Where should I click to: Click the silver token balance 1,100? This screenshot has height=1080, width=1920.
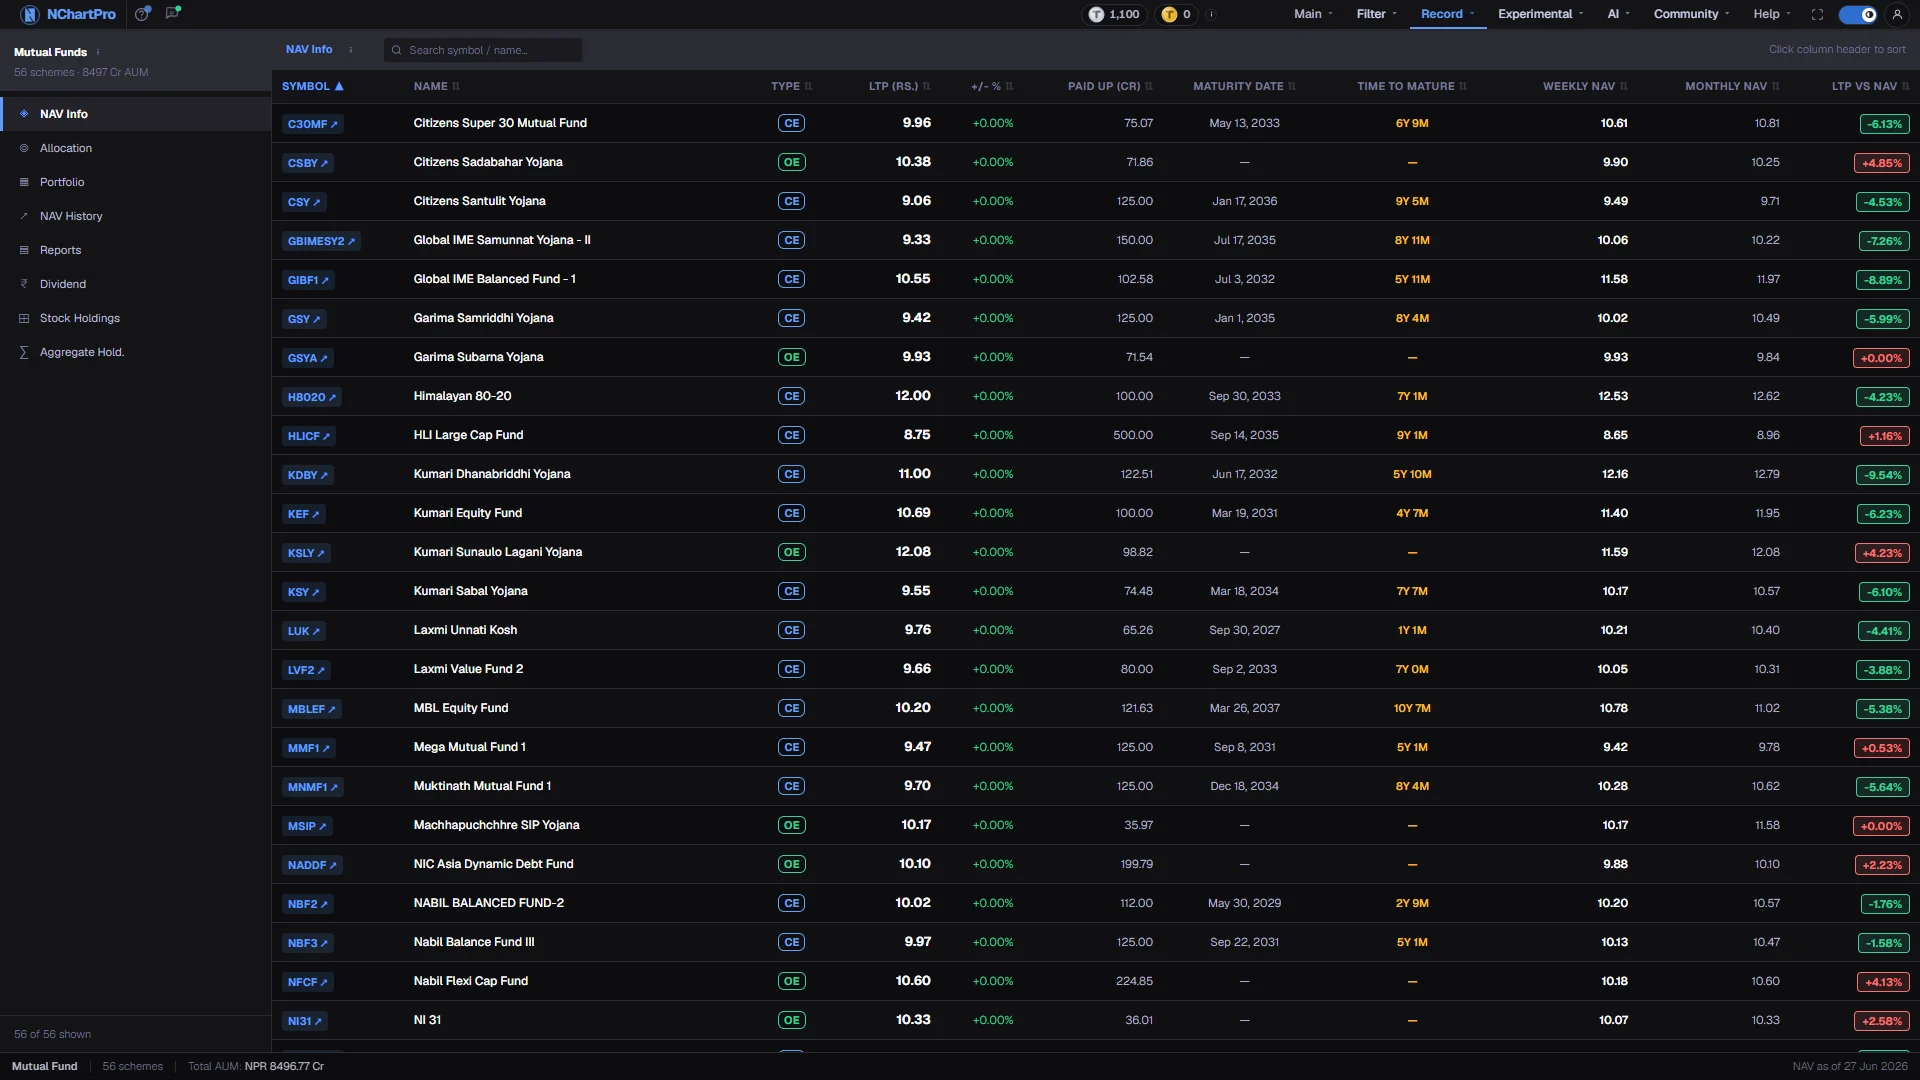coord(1115,14)
